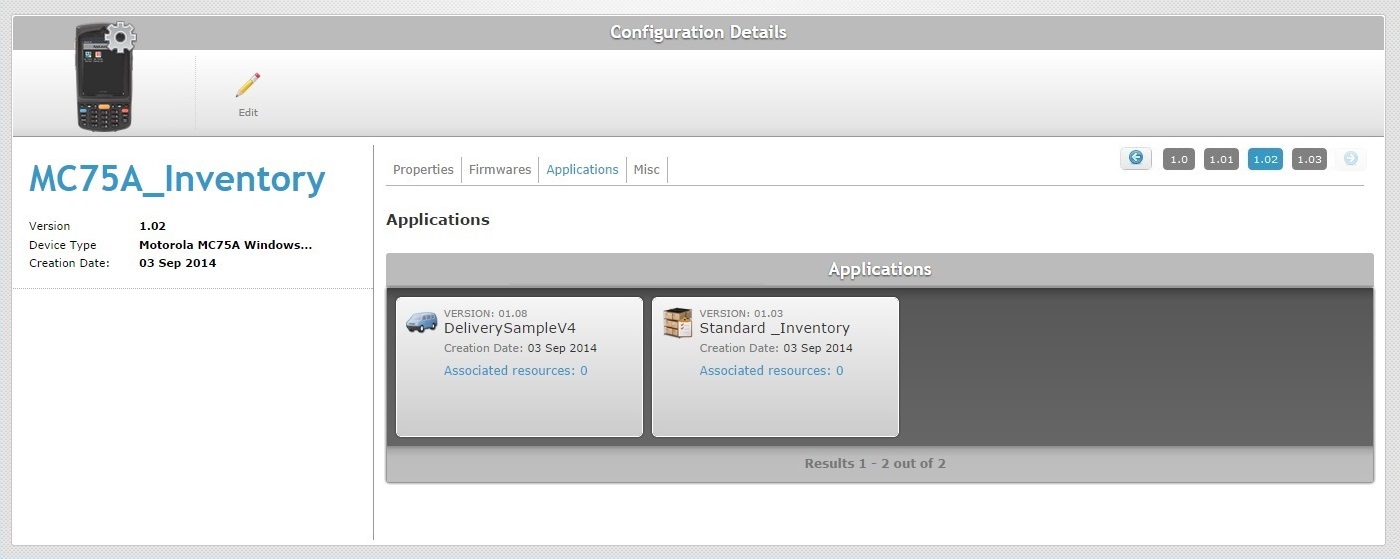Click the MC75A_Inventory title
This screenshot has height=559, width=1400.
(177, 180)
